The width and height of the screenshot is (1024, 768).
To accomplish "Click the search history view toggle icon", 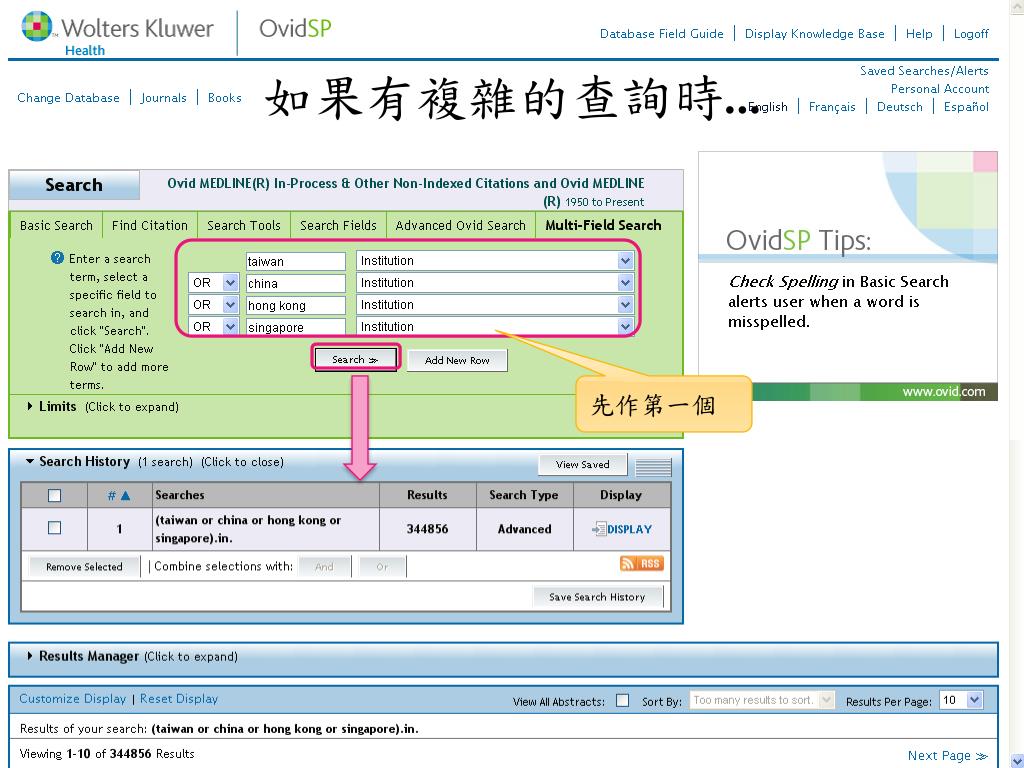I will pyautogui.click(x=653, y=468).
